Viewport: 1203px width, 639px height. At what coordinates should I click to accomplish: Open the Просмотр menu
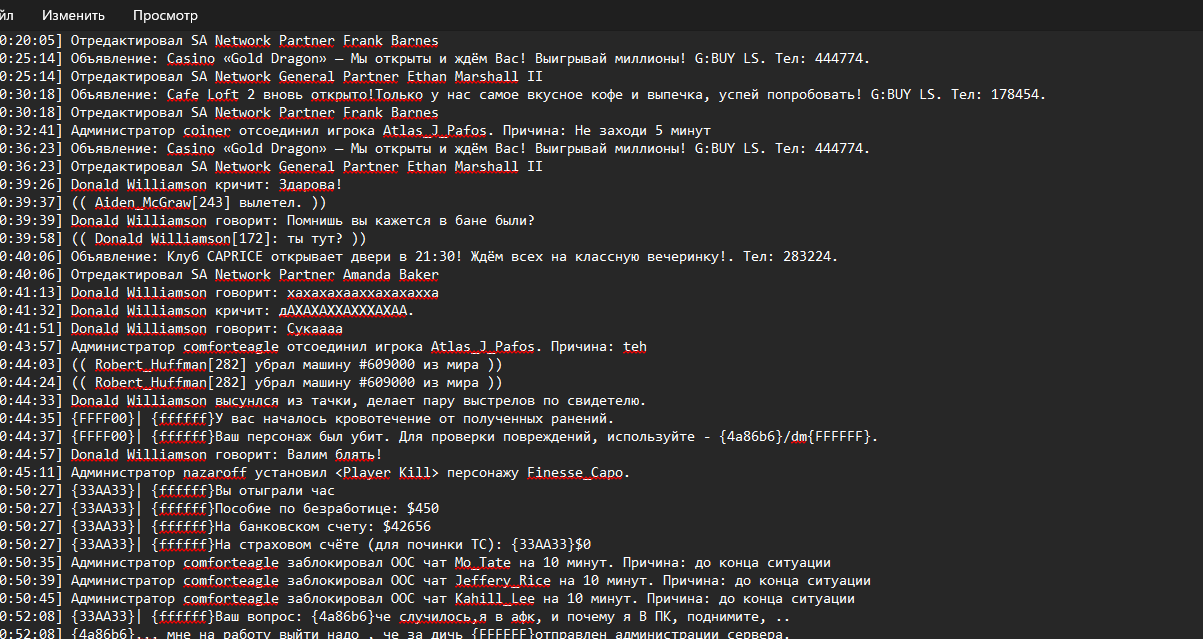pos(165,16)
